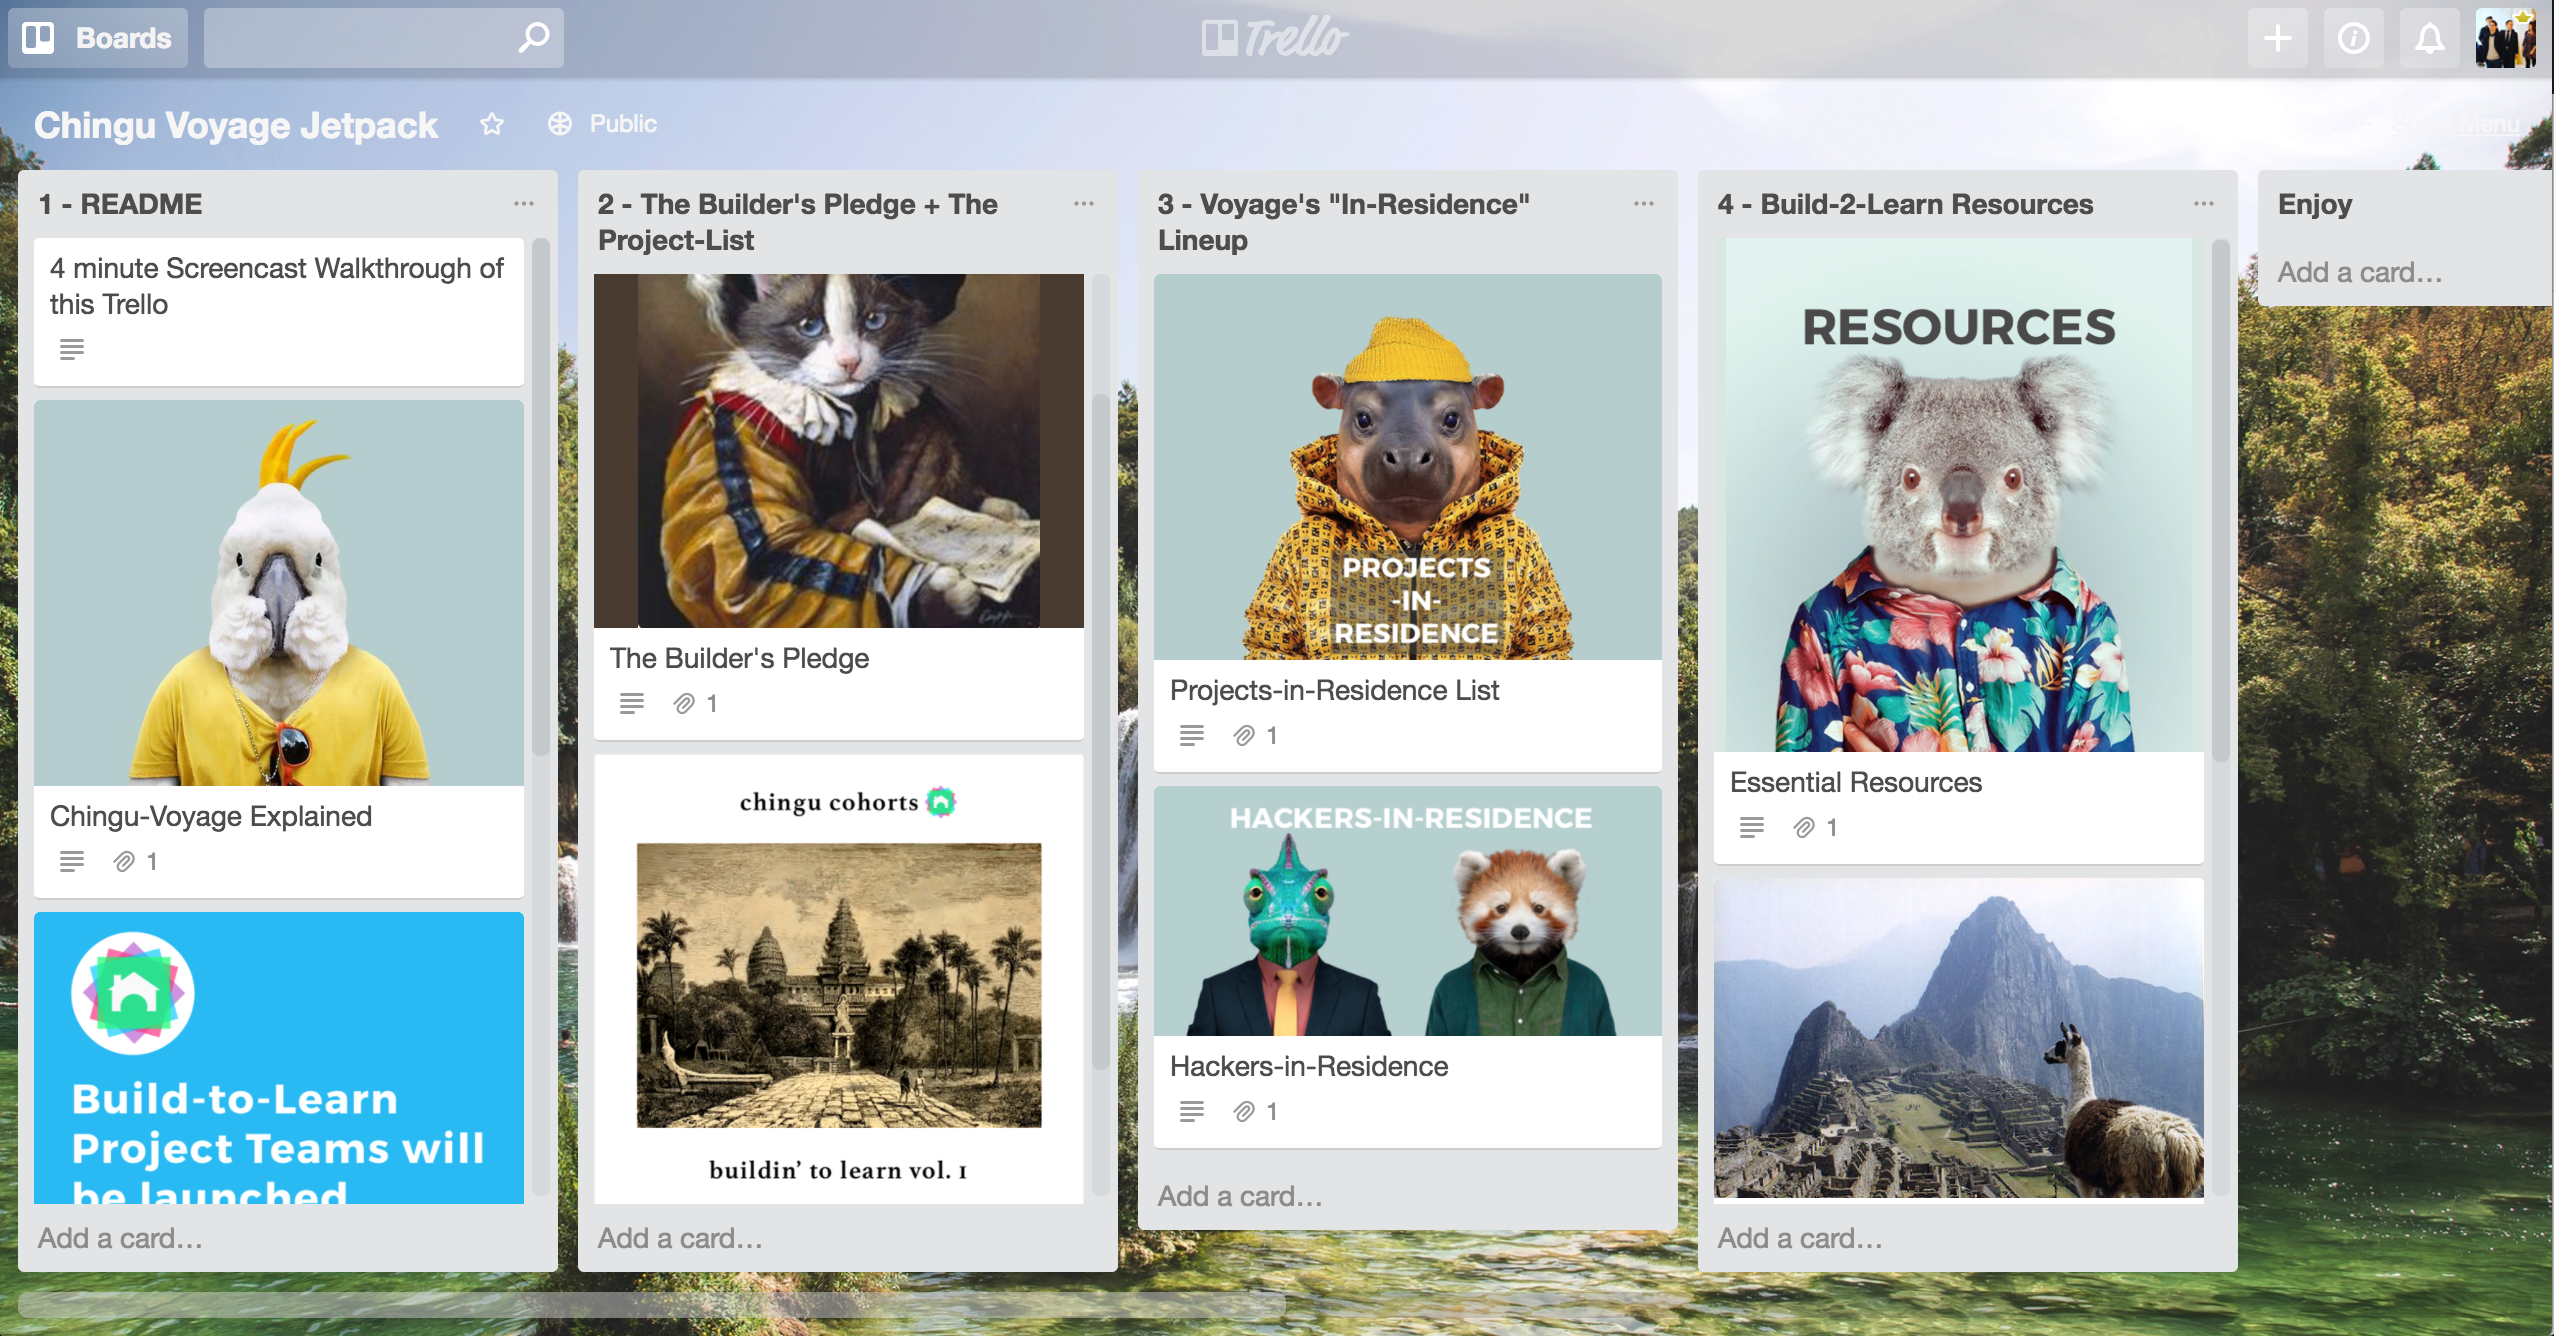Open the user avatar profile menu
The image size is (2554, 1336).
[x=2506, y=38]
